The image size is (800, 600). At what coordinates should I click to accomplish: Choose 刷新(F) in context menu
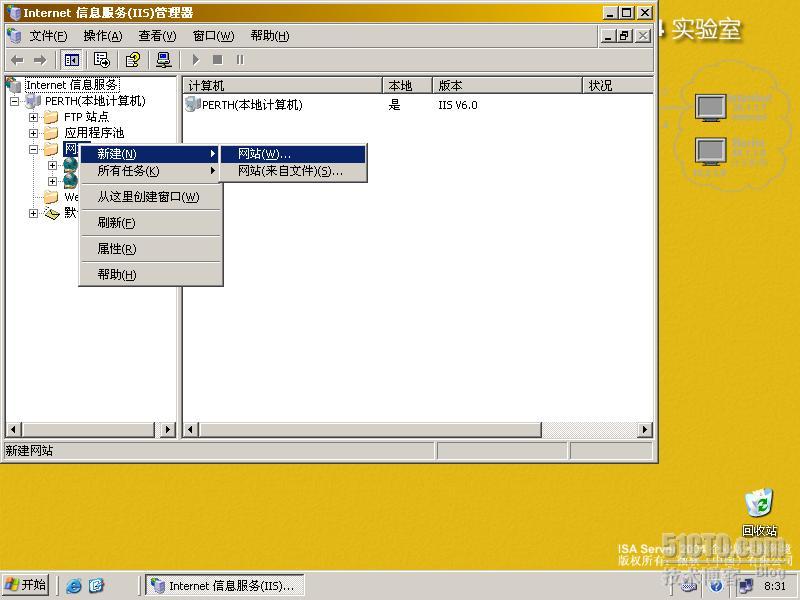tap(151, 222)
